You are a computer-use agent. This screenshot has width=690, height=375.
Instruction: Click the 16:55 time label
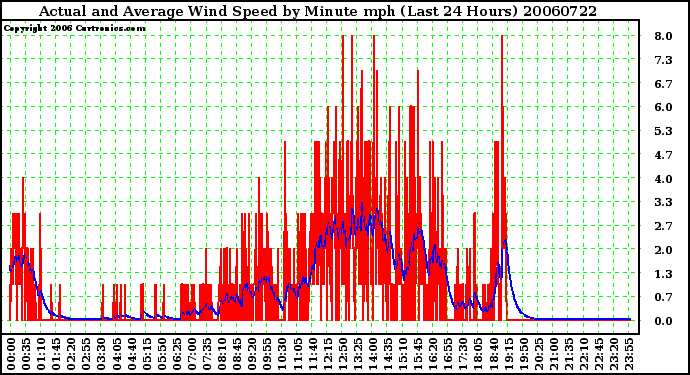[448, 354]
